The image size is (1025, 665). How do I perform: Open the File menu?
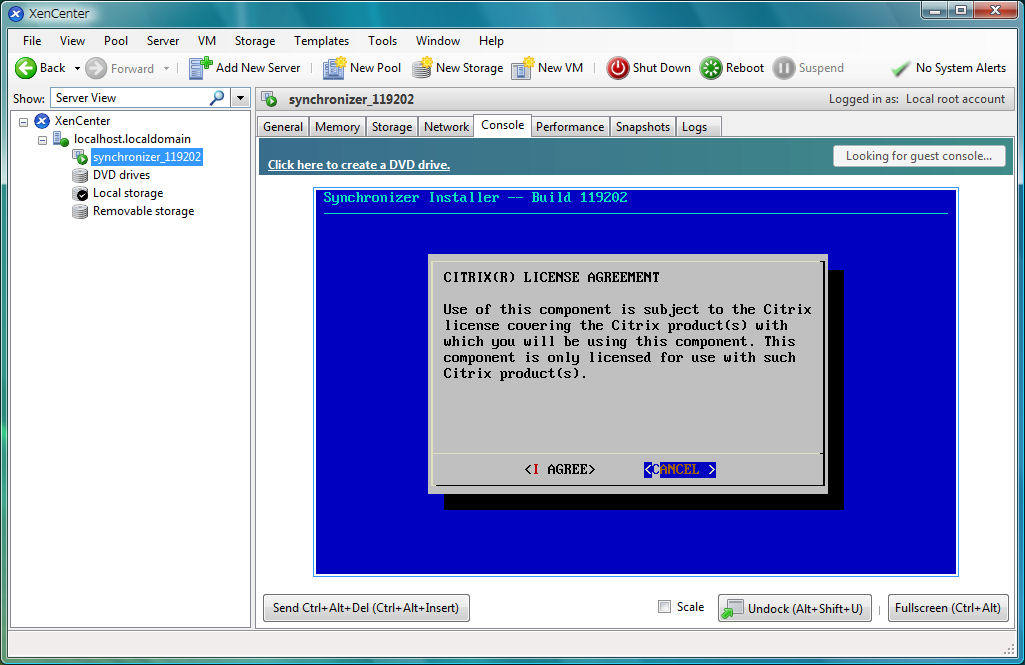tap(31, 41)
